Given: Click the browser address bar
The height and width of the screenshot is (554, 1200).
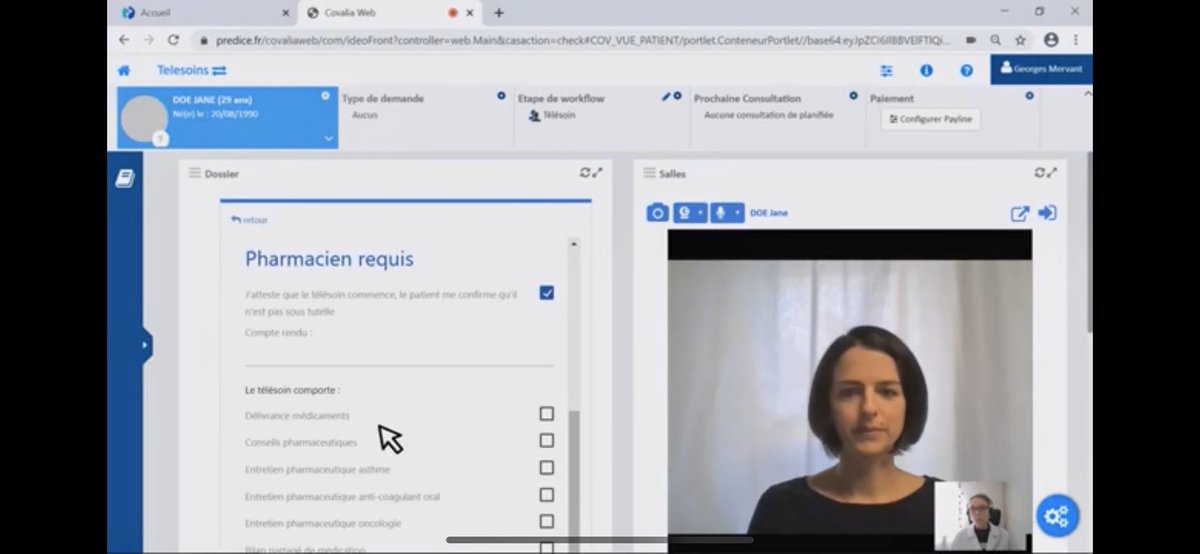Looking at the screenshot, I should (575, 40).
